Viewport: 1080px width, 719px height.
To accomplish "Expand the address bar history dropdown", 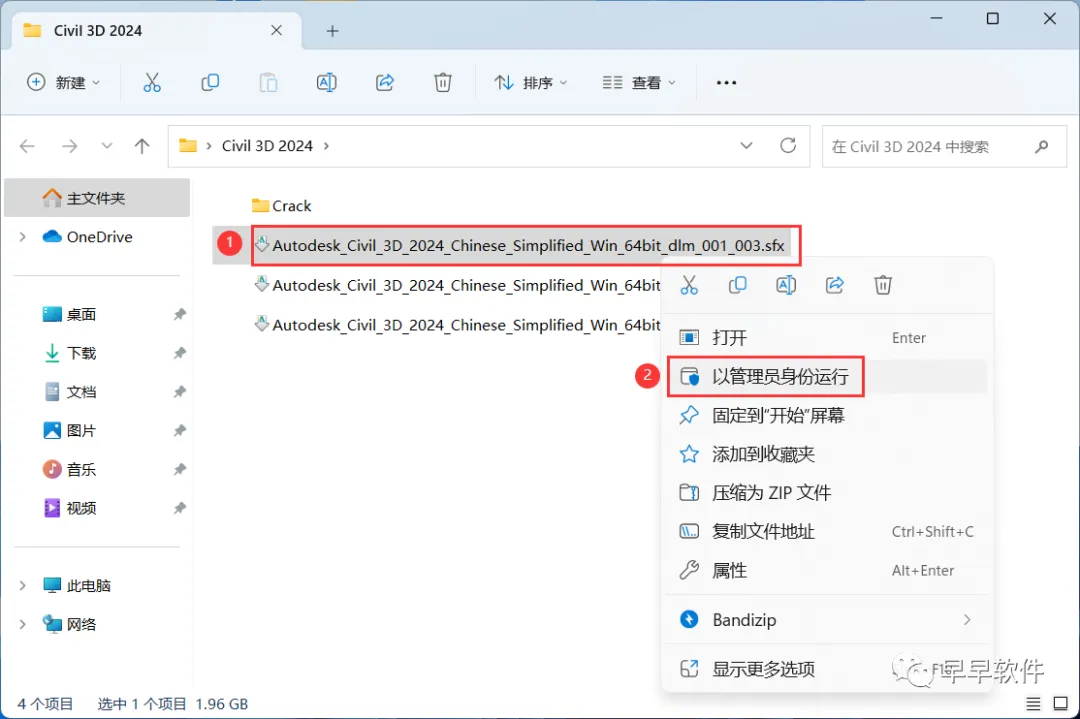I will click(x=746, y=146).
